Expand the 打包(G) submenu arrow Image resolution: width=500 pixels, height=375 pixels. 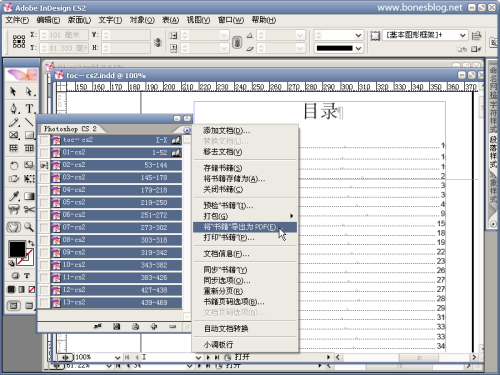[292, 216]
